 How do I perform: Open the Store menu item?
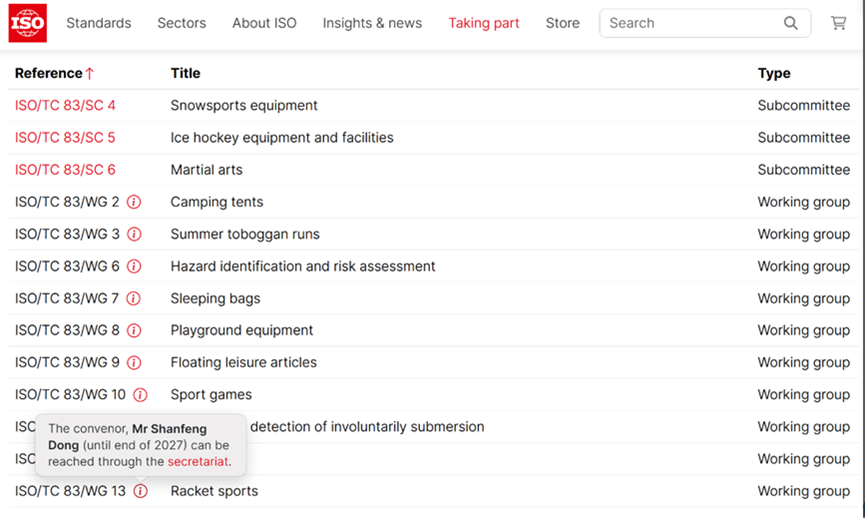pyautogui.click(x=563, y=23)
